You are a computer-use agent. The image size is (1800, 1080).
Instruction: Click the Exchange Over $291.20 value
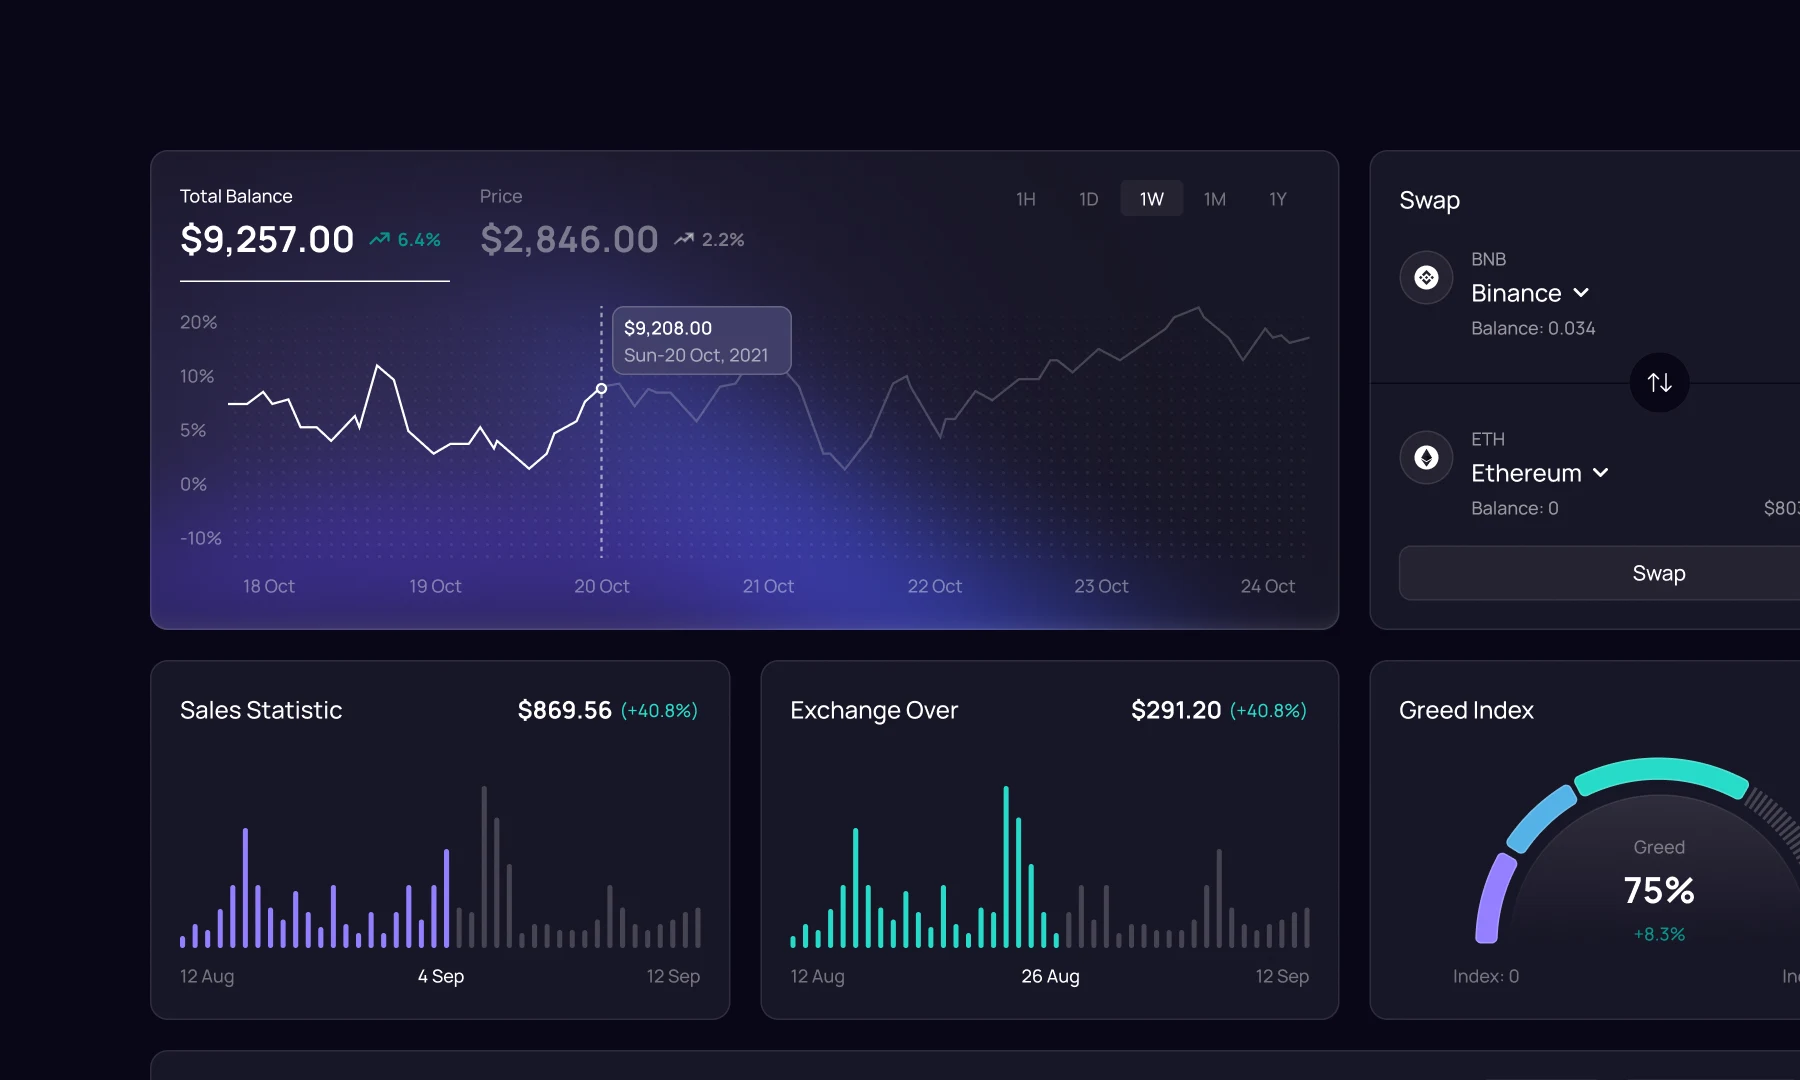(x=1176, y=710)
